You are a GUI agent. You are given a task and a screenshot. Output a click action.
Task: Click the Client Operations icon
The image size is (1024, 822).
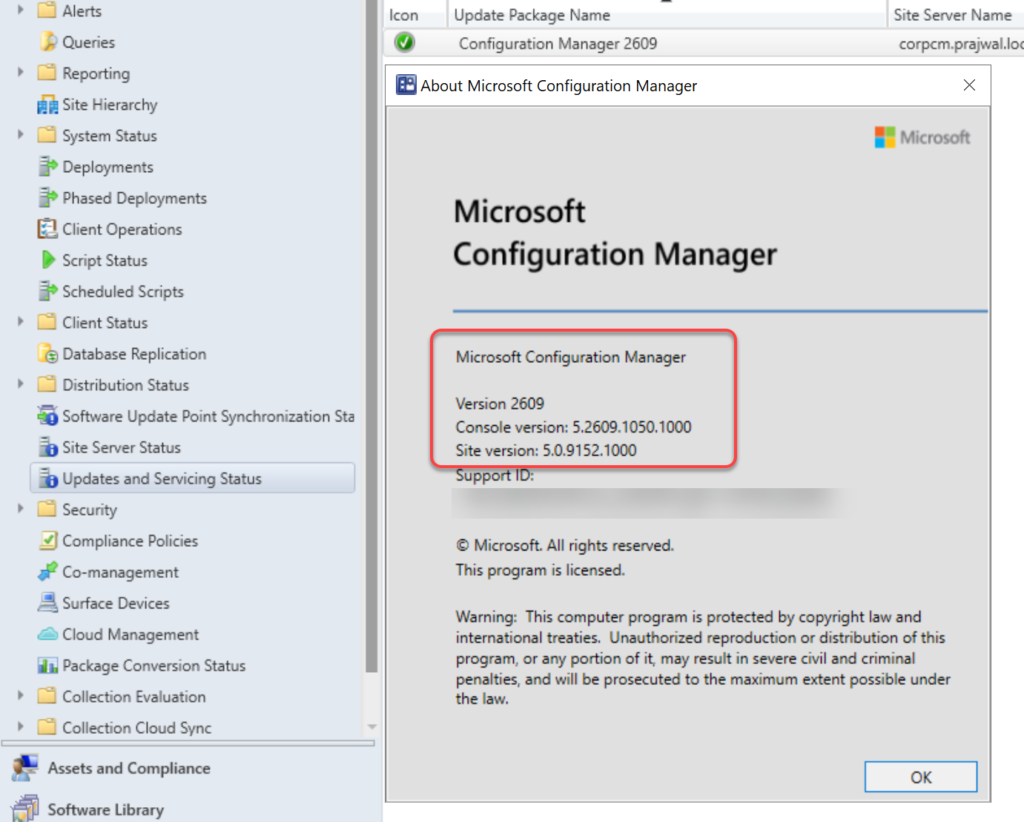47,229
